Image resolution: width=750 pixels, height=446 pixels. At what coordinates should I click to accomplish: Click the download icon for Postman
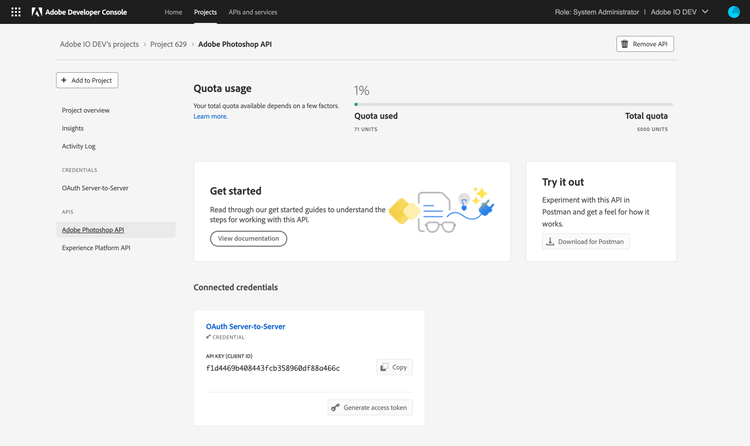tap(550, 241)
